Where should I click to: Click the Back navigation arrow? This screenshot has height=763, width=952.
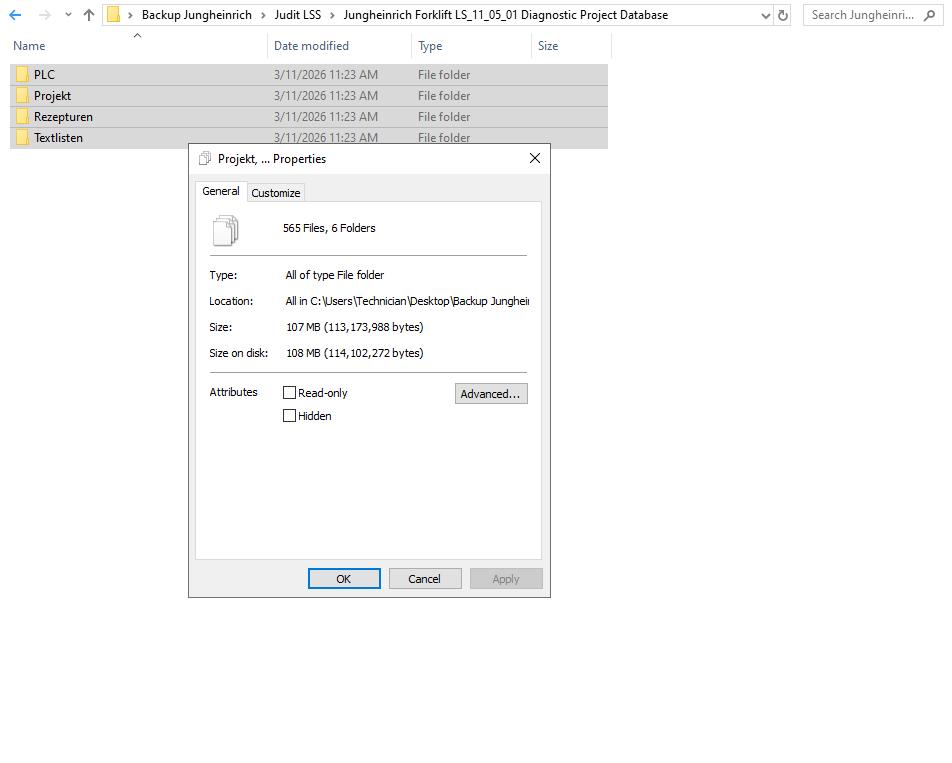pos(15,15)
